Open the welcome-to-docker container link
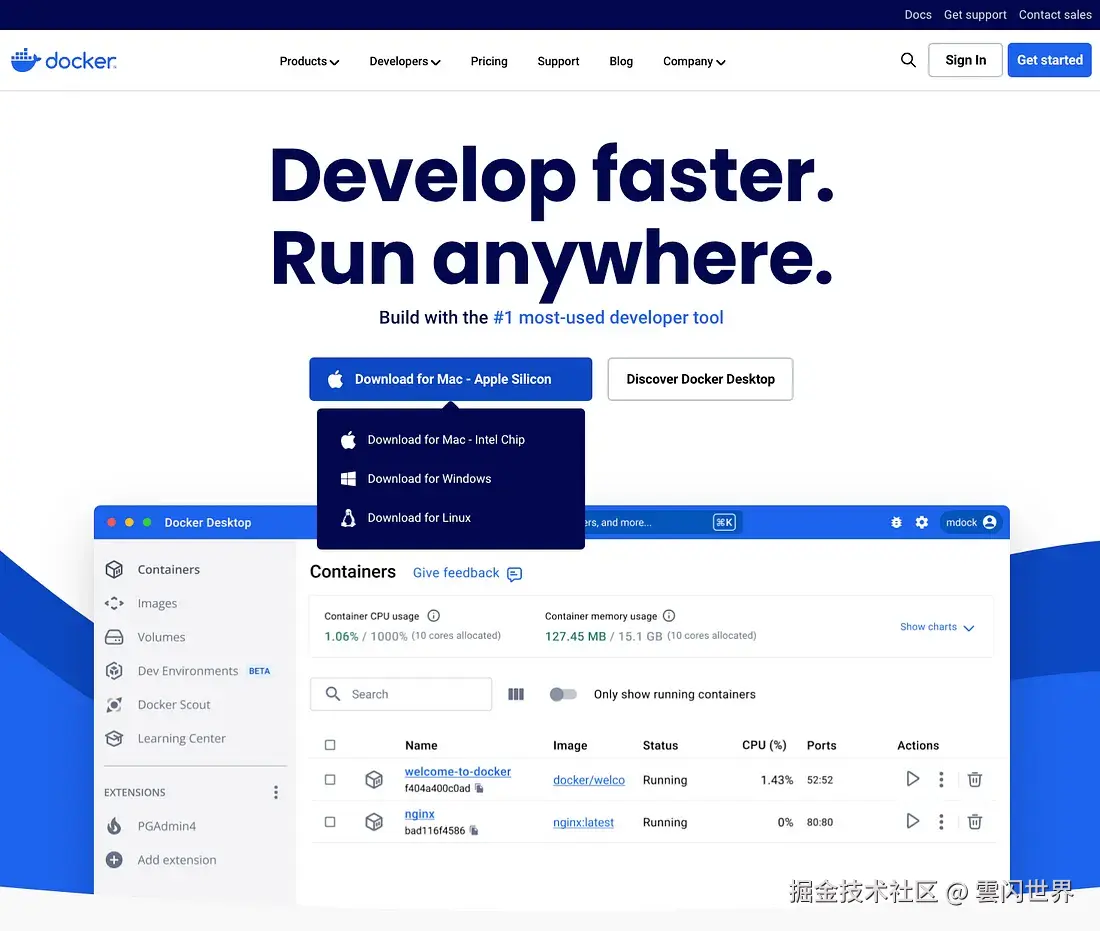1100x931 pixels. pos(457,771)
